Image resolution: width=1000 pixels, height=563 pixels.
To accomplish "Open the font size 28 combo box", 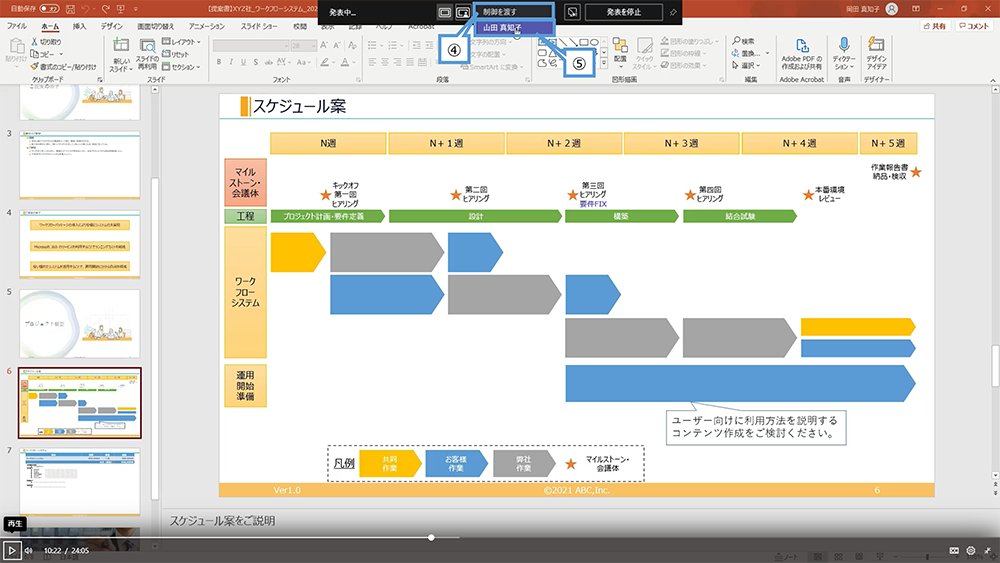I will click(x=304, y=46).
